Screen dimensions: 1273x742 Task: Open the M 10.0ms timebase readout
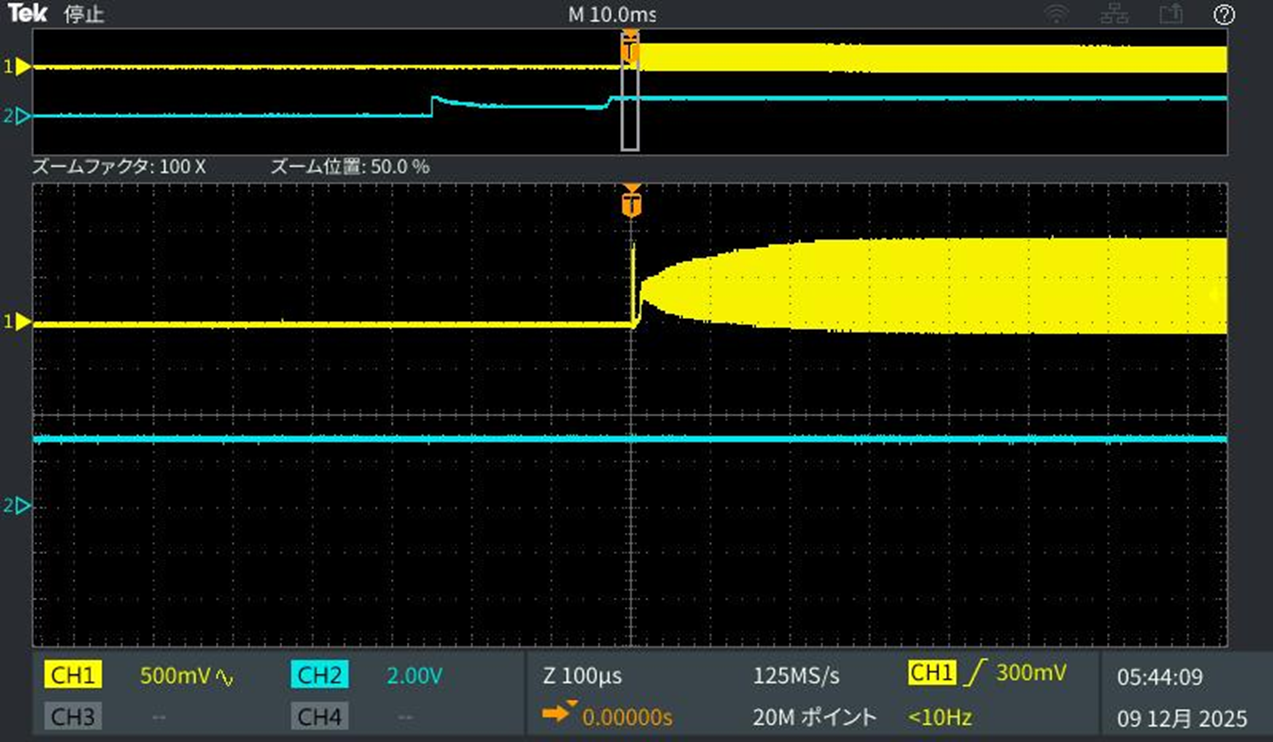click(612, 15)
